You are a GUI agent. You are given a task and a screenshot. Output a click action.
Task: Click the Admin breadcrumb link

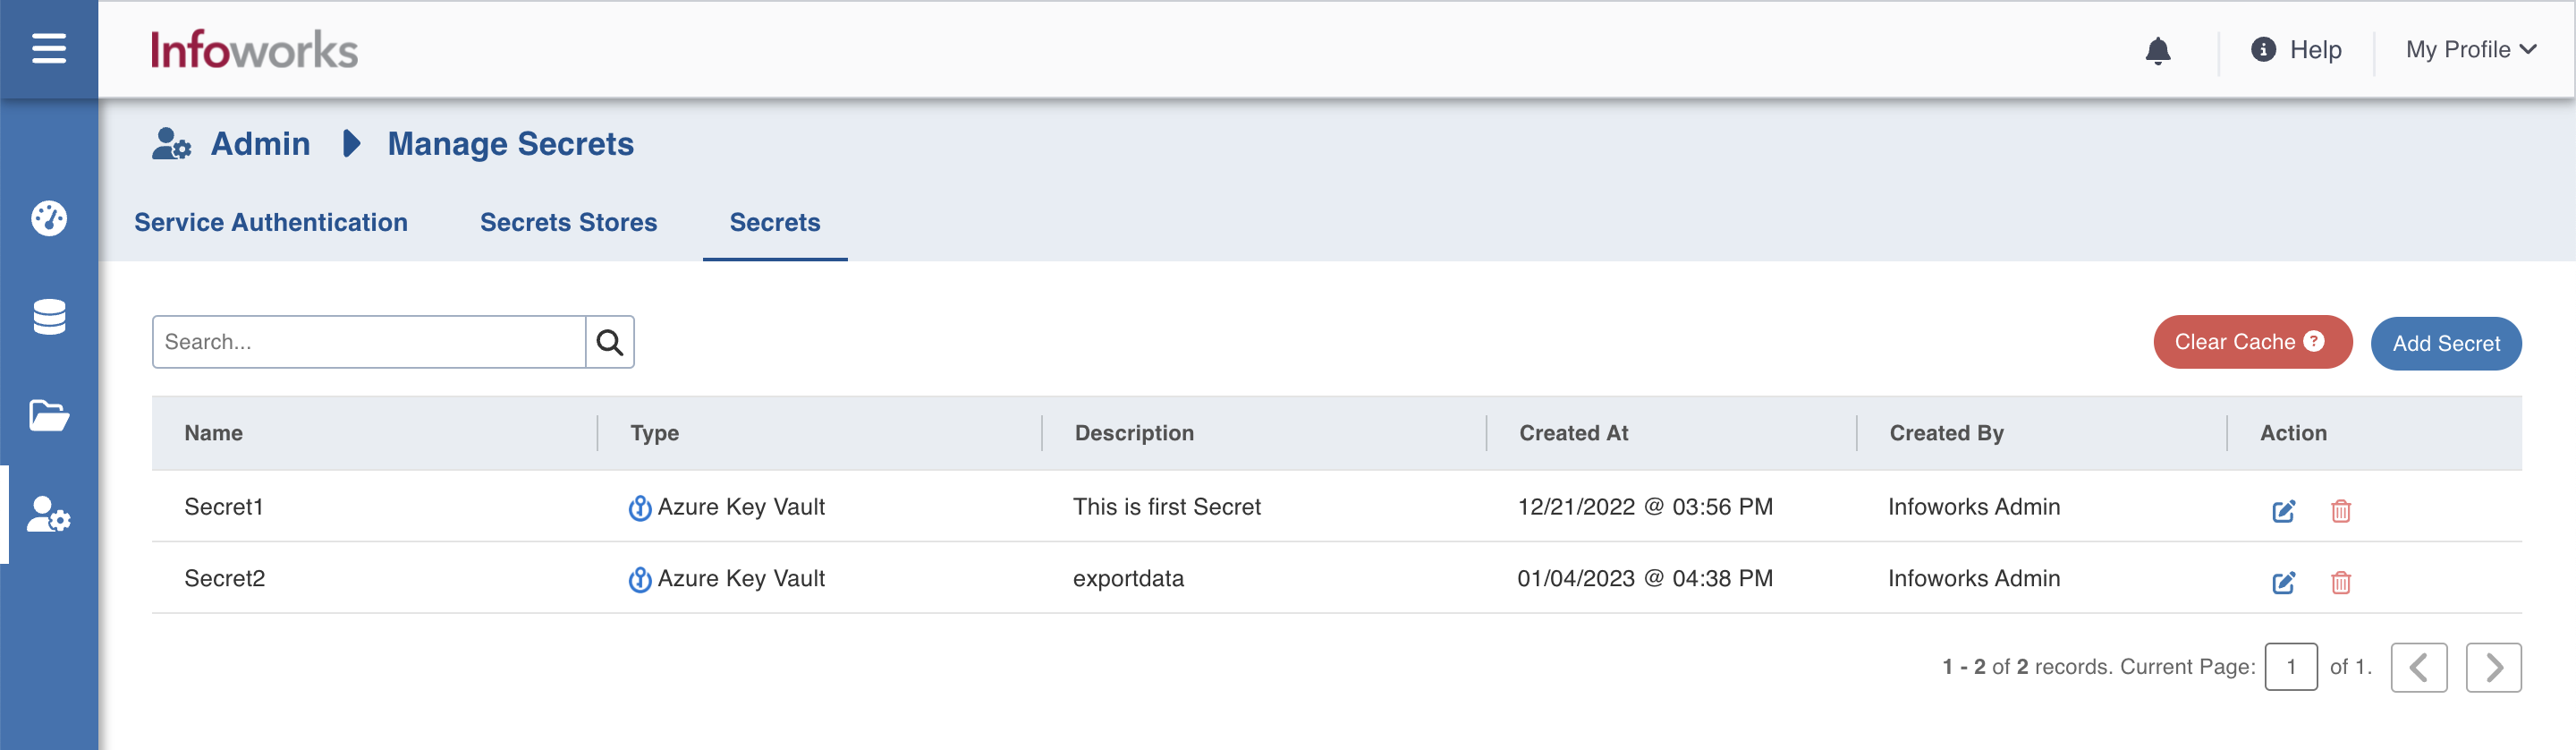pyautogui.click(x=260, y=144)
